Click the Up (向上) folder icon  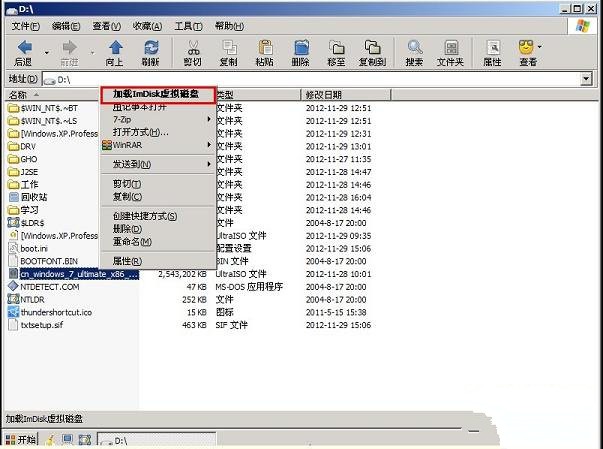115,48
